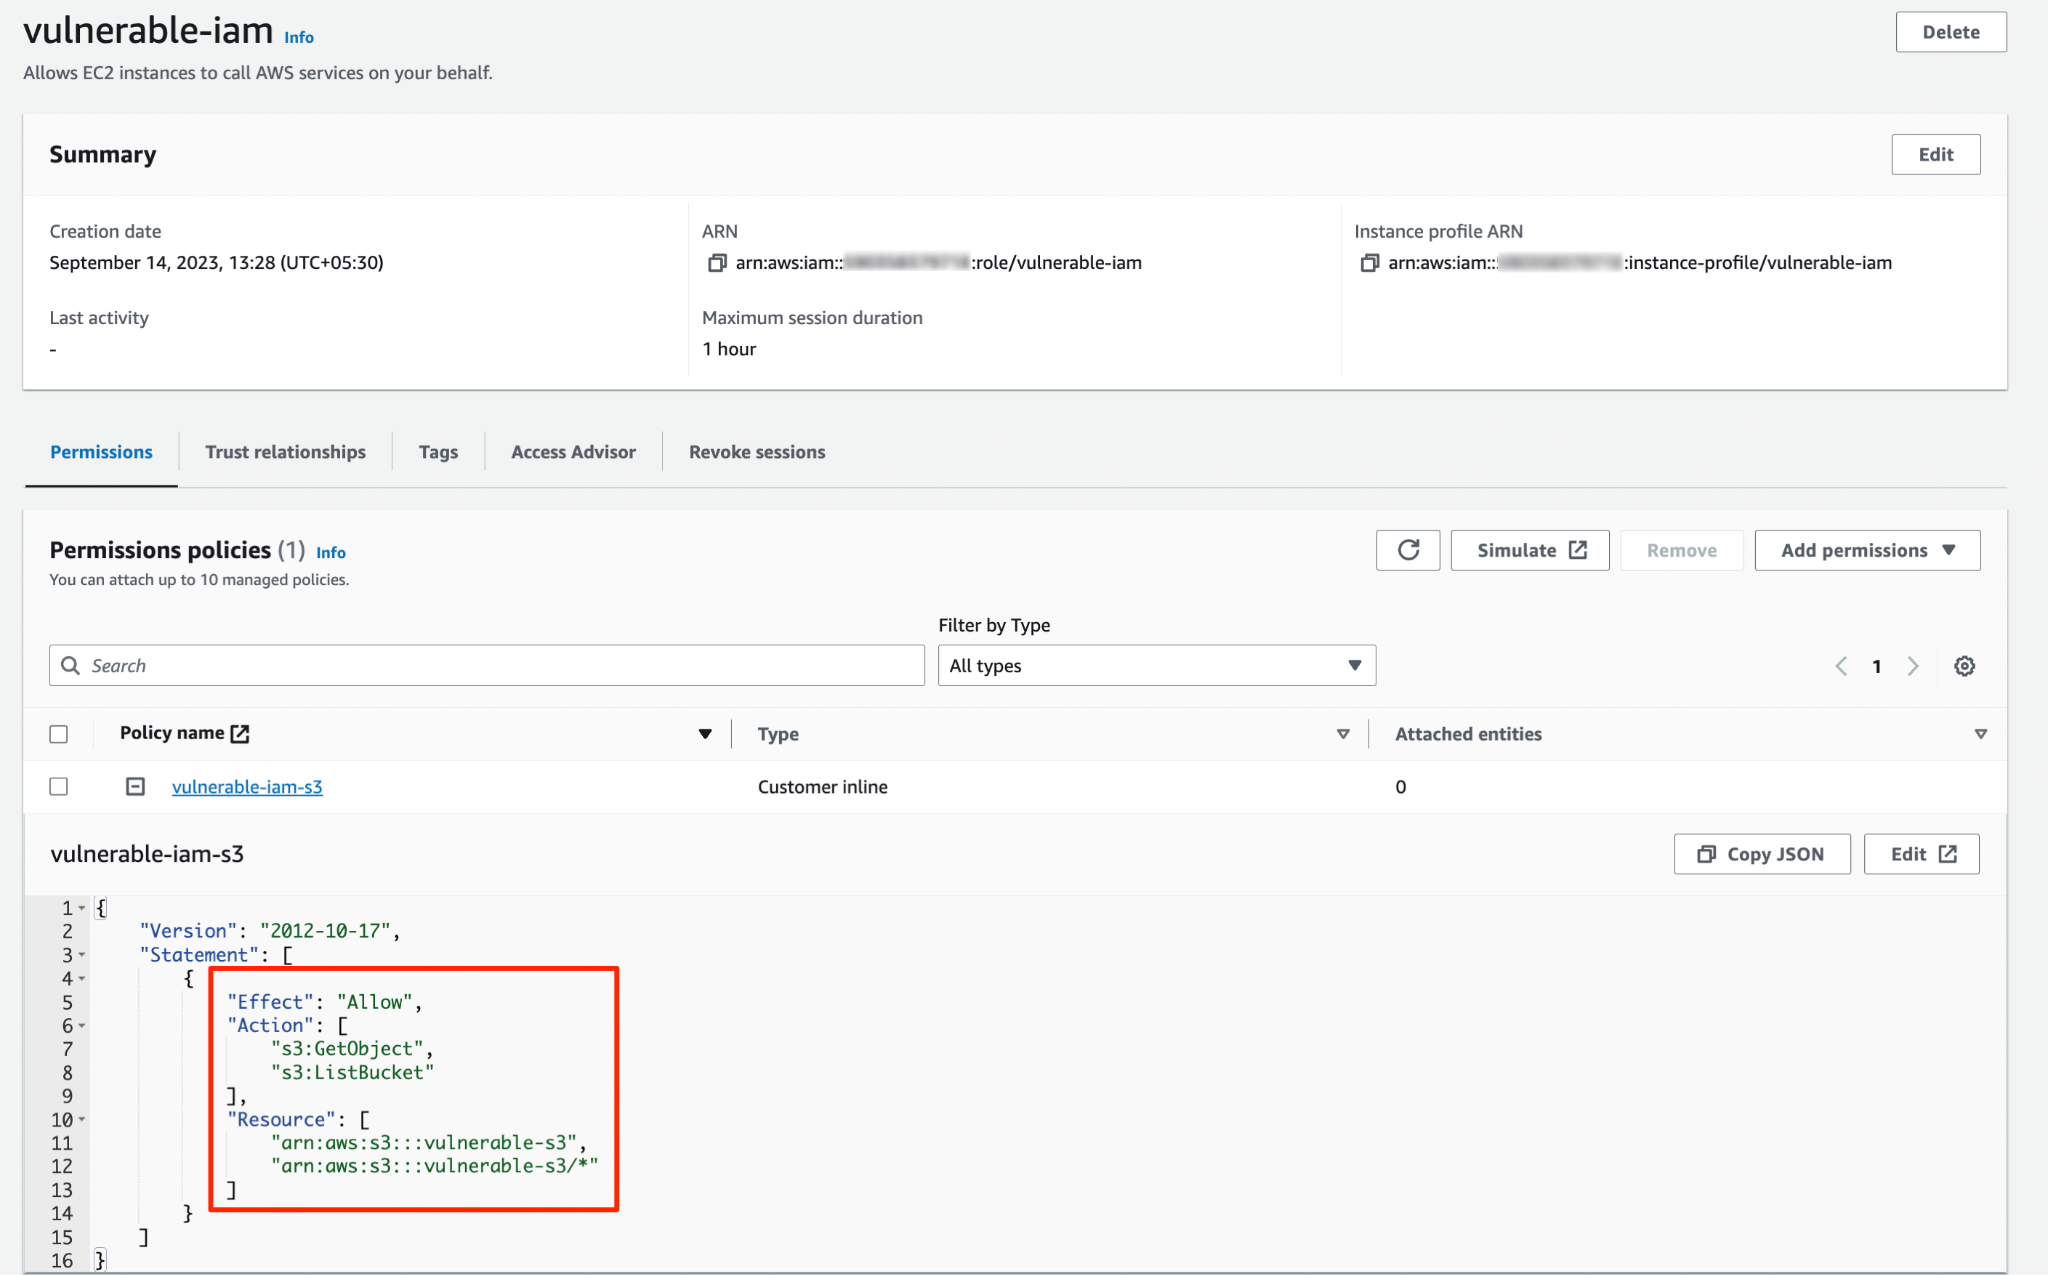Click page number 1 in pagination

pos(1877,666)
